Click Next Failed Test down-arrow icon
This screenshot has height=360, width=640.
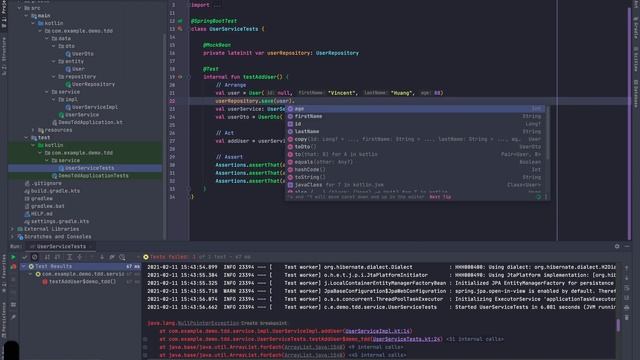pyautogui.click(x=102, y=257)
